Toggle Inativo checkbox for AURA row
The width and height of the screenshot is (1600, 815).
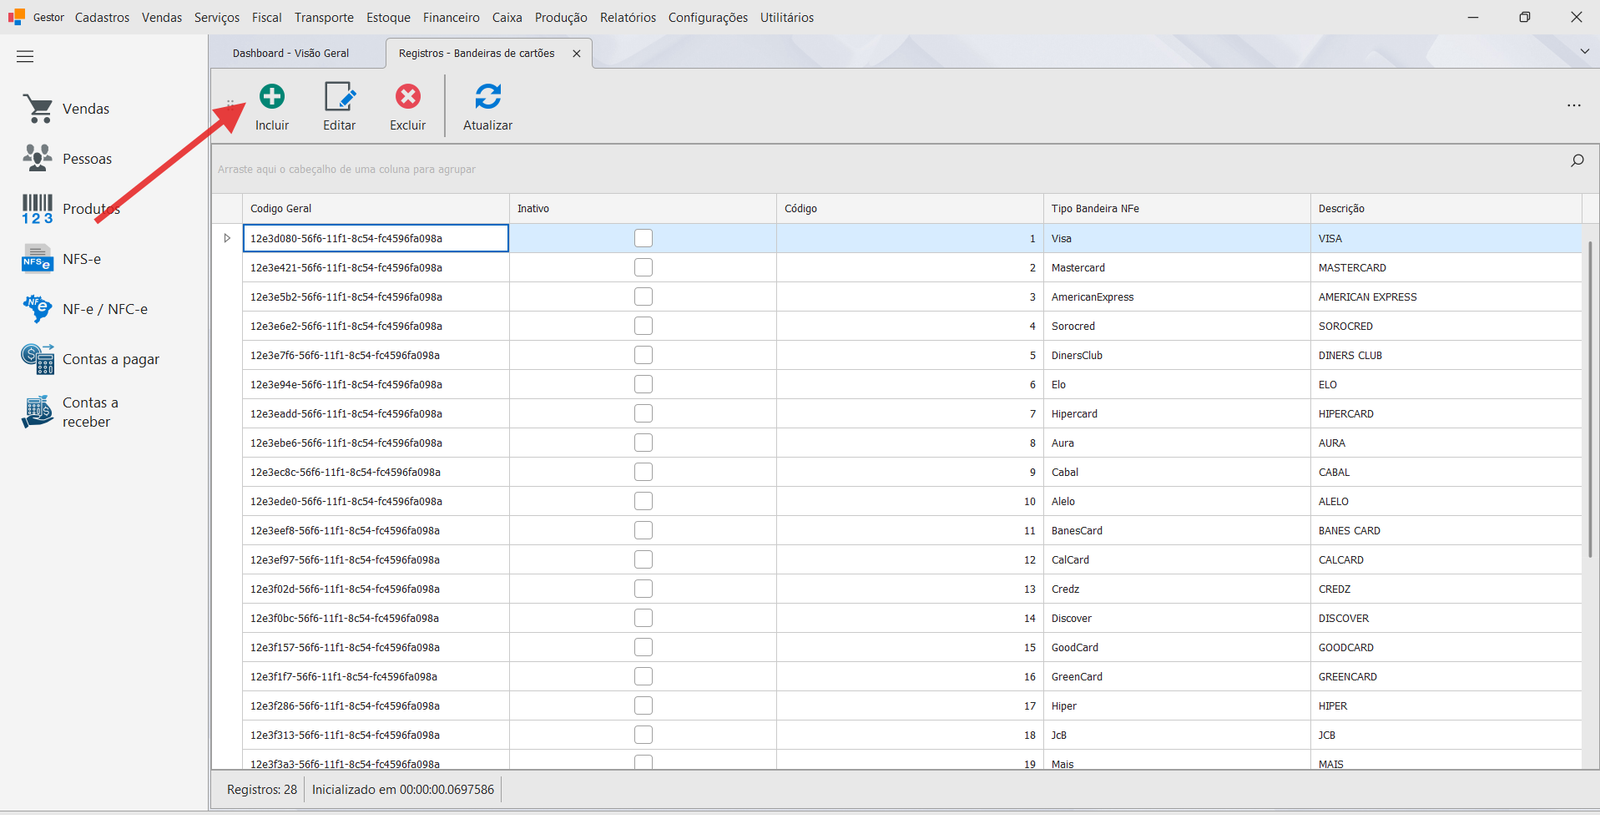643,443
